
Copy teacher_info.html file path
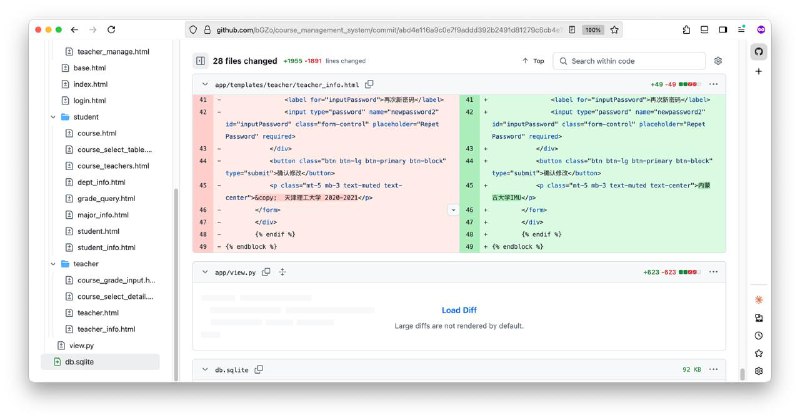pos(369,85)
